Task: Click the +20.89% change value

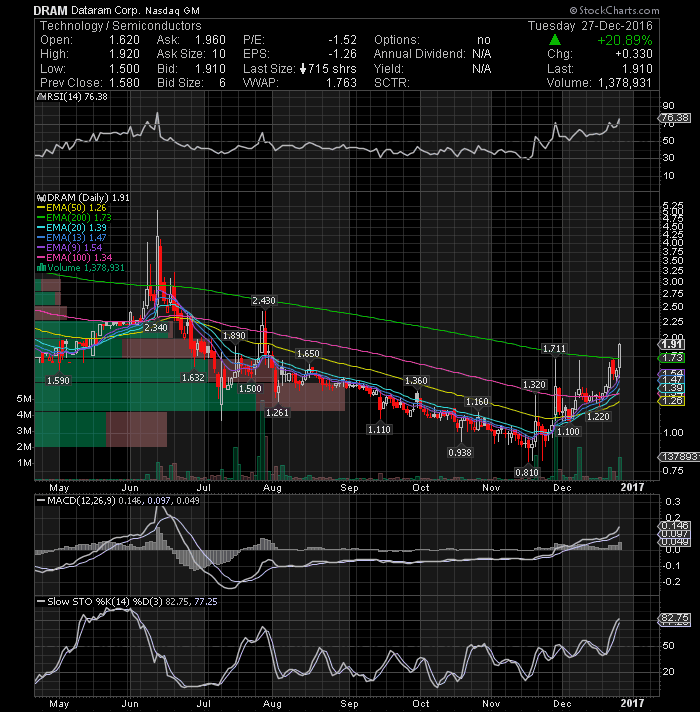Action: tap(625, 40)
